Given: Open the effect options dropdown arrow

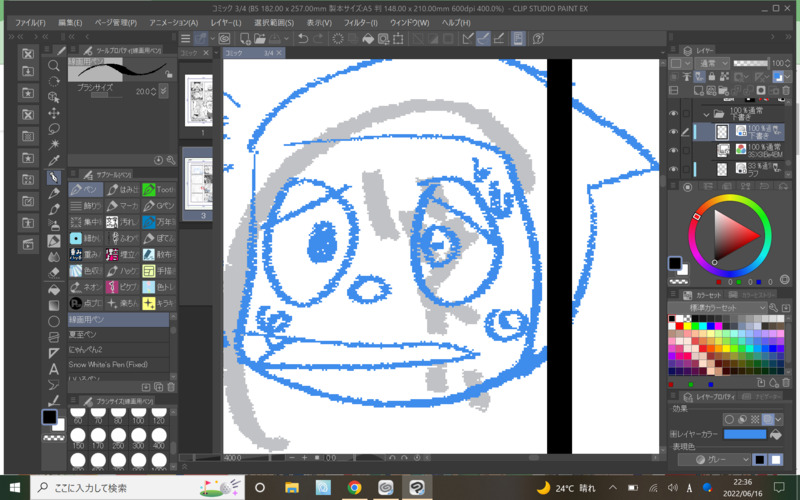Looking at the screenshot, I should (x=779, y=419).
